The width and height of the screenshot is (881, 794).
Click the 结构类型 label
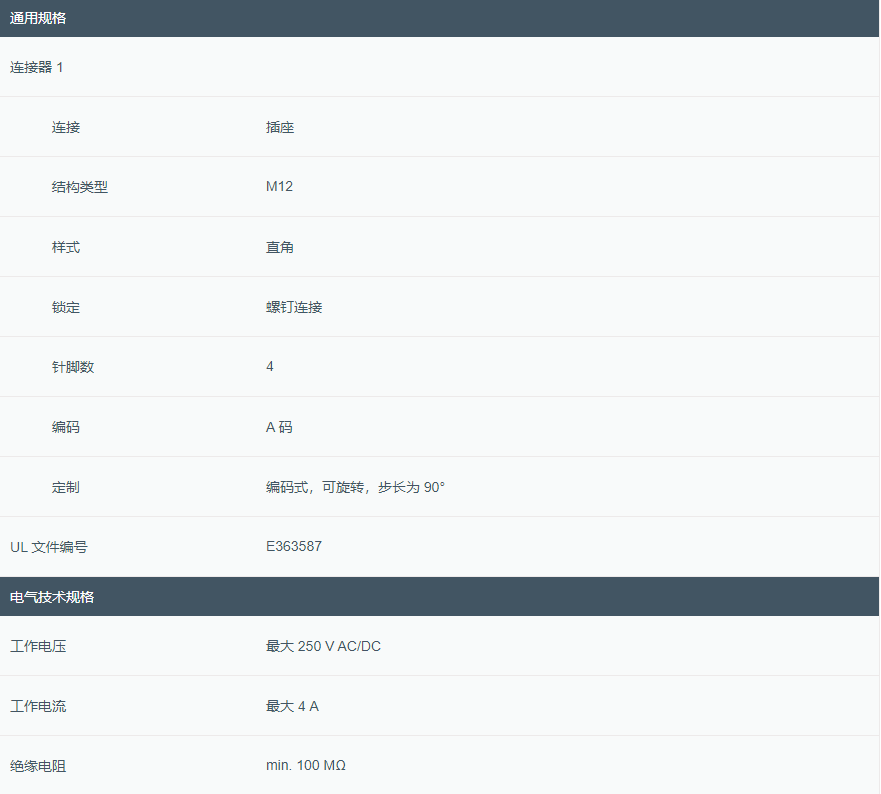coord(80,187)
